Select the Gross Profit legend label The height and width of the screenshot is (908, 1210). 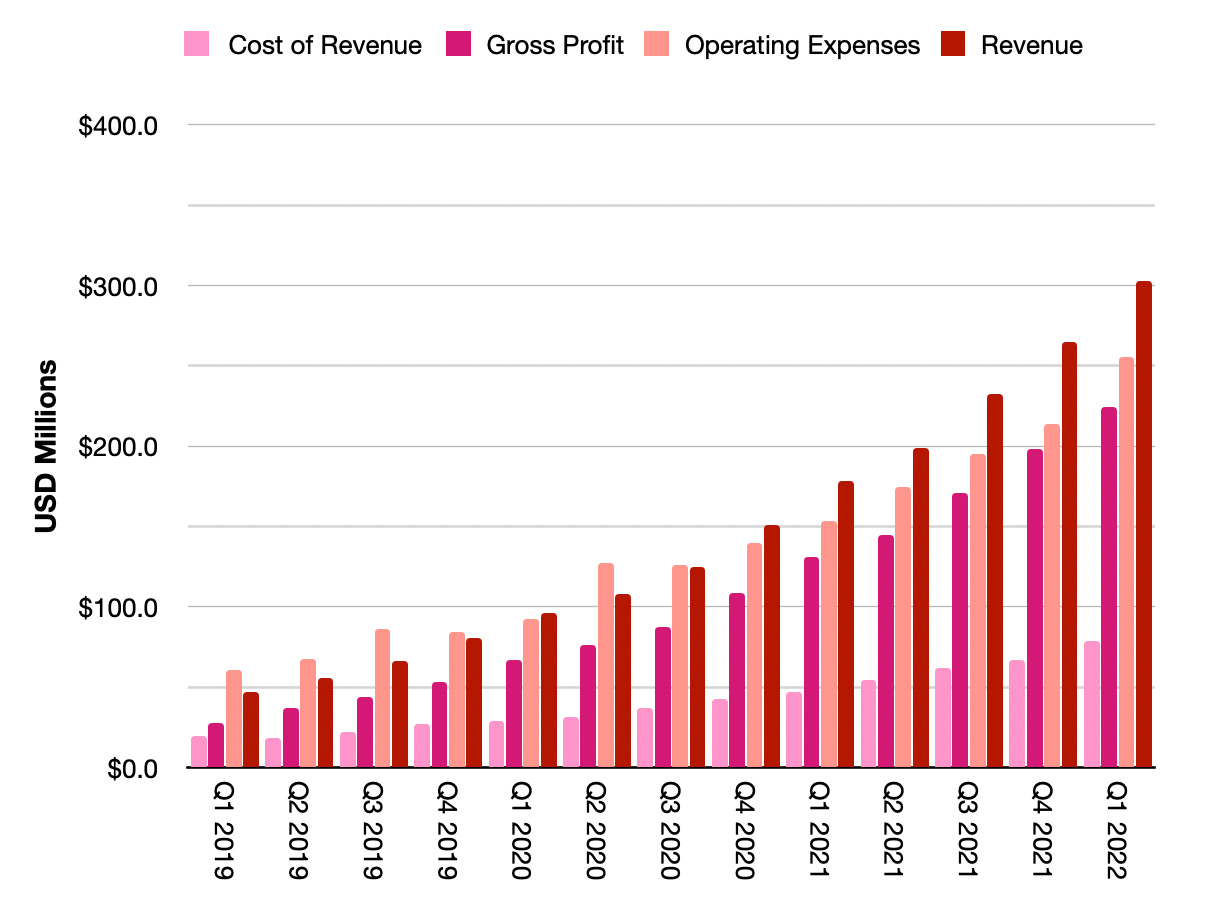tap(554, 45)
